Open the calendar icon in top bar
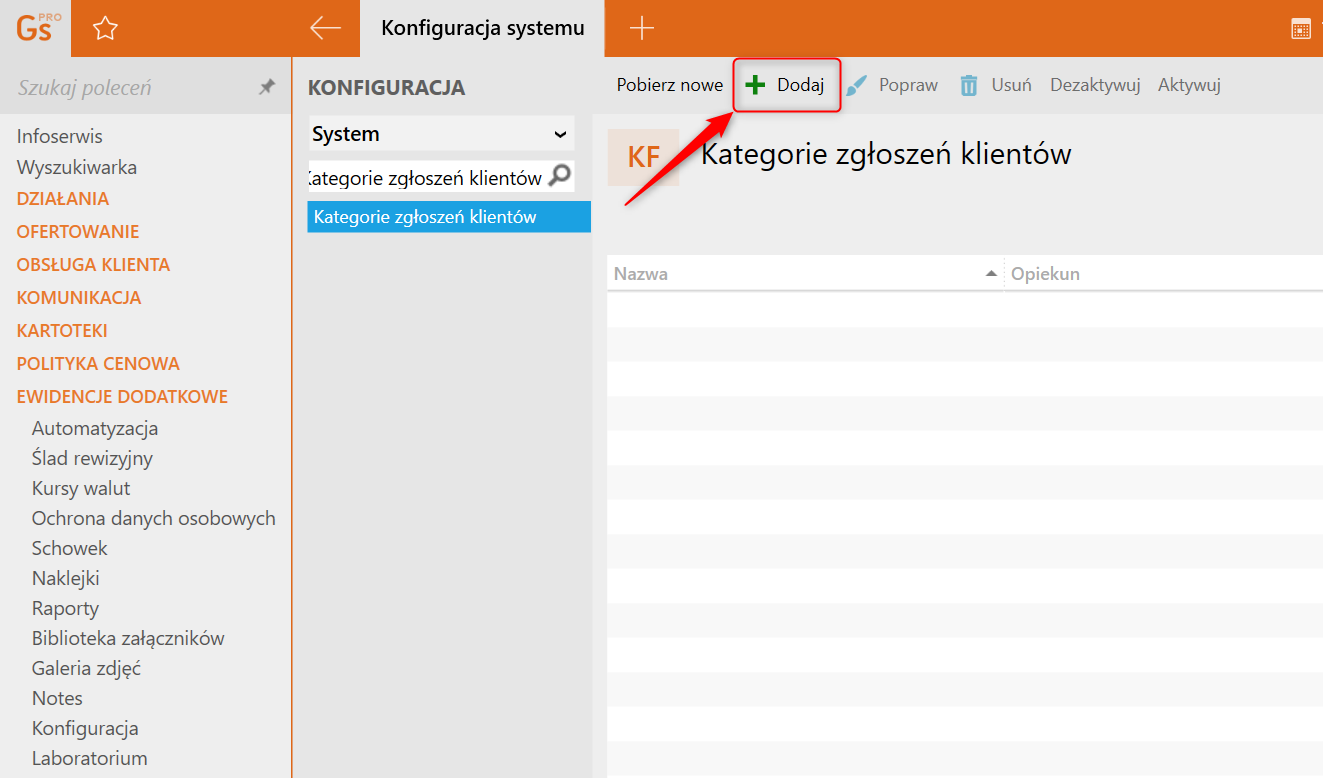The height and width of the screenshot is (778, 1323). click(1301, 29)
